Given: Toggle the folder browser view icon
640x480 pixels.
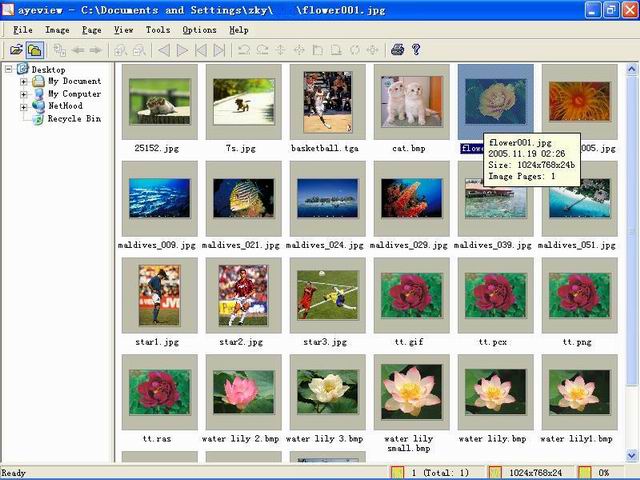Looking at the screenshot, I should pos(34,49).
